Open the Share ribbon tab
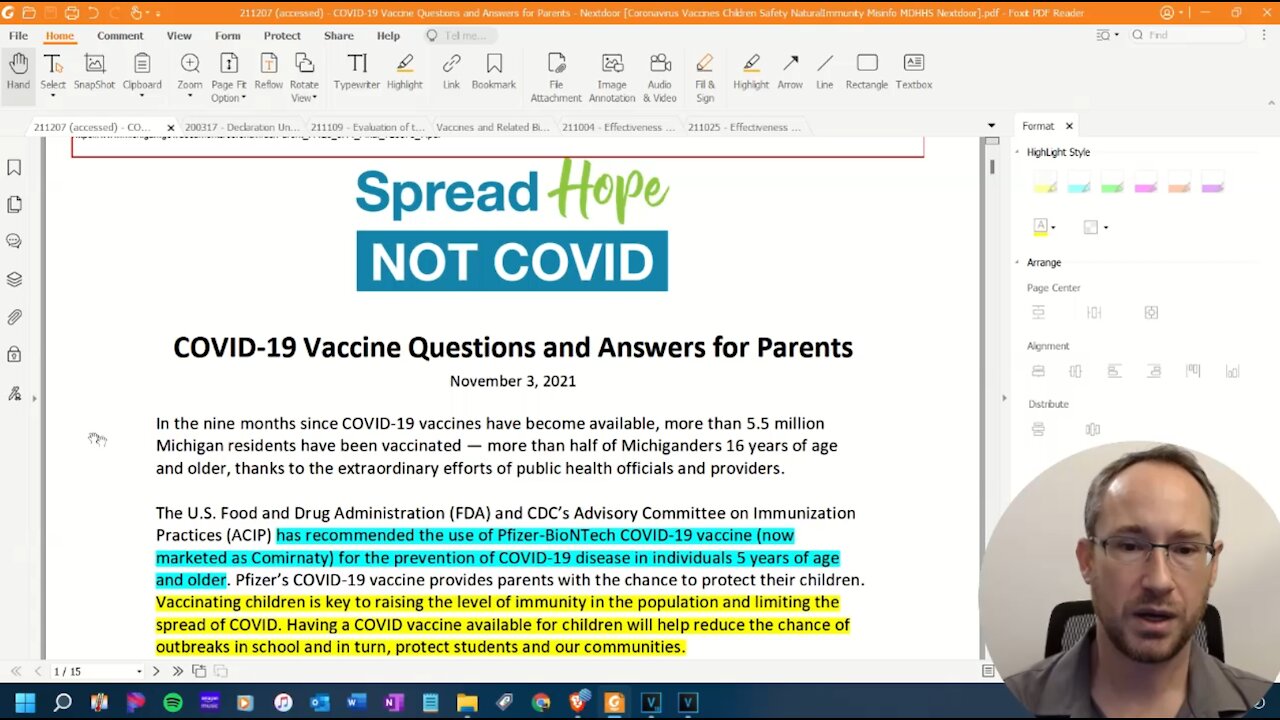Viewport: 1280px width, 720px height. pyautogui.click(x=339, y=35)
